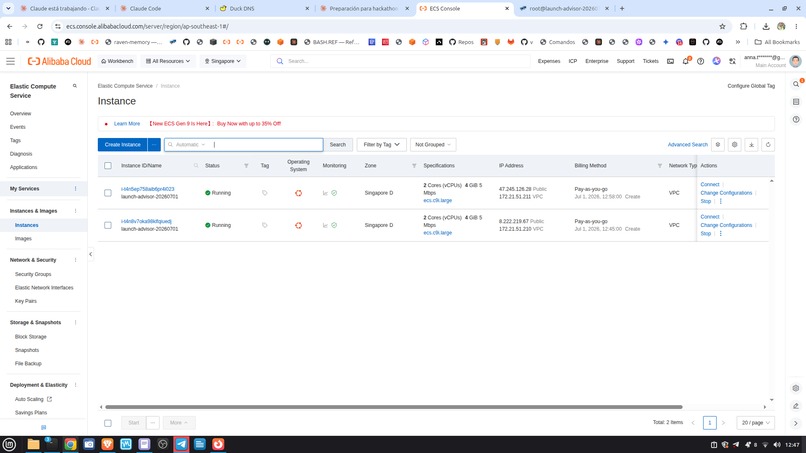Open more actions for instance 47.245.126.28
Viewport: 806px width, 453px height.
721,201
